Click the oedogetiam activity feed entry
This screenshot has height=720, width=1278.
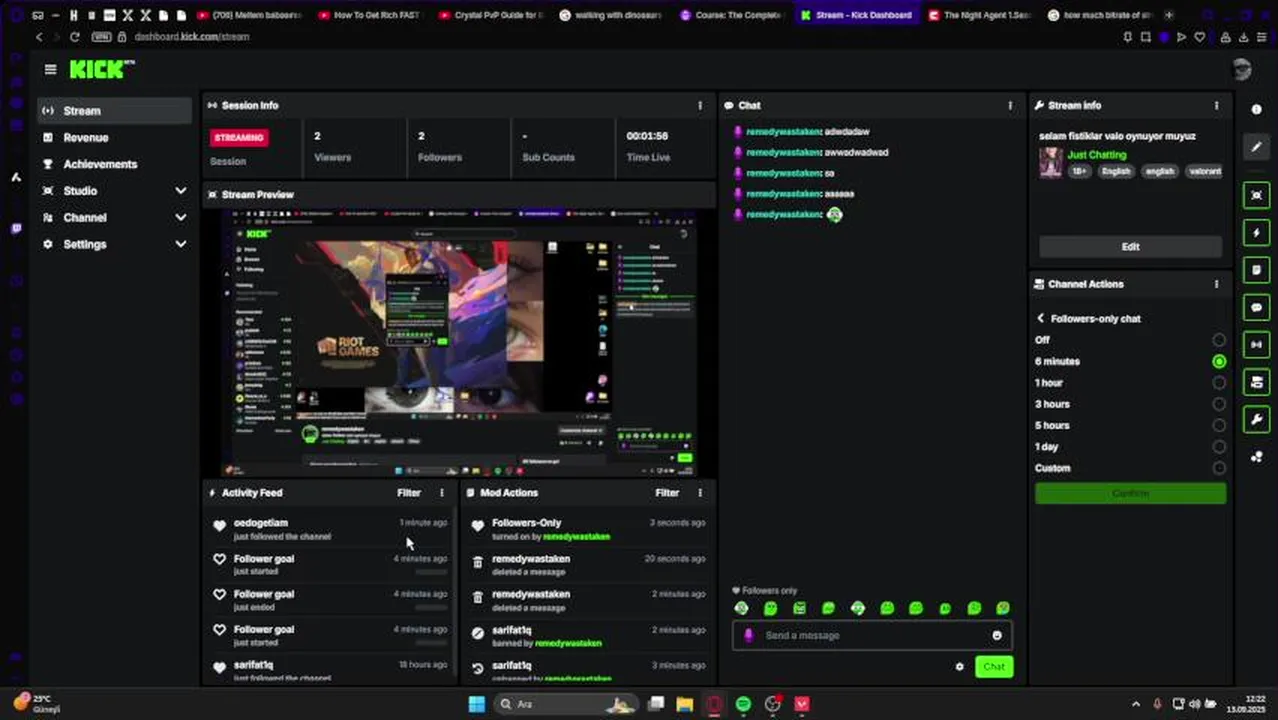click(x=328, y=529)
